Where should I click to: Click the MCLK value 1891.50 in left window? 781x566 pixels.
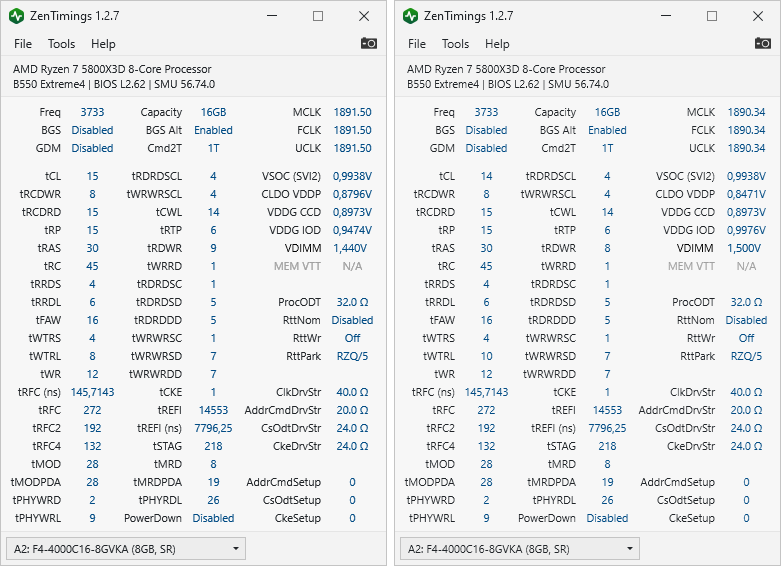tap(352, 112)
